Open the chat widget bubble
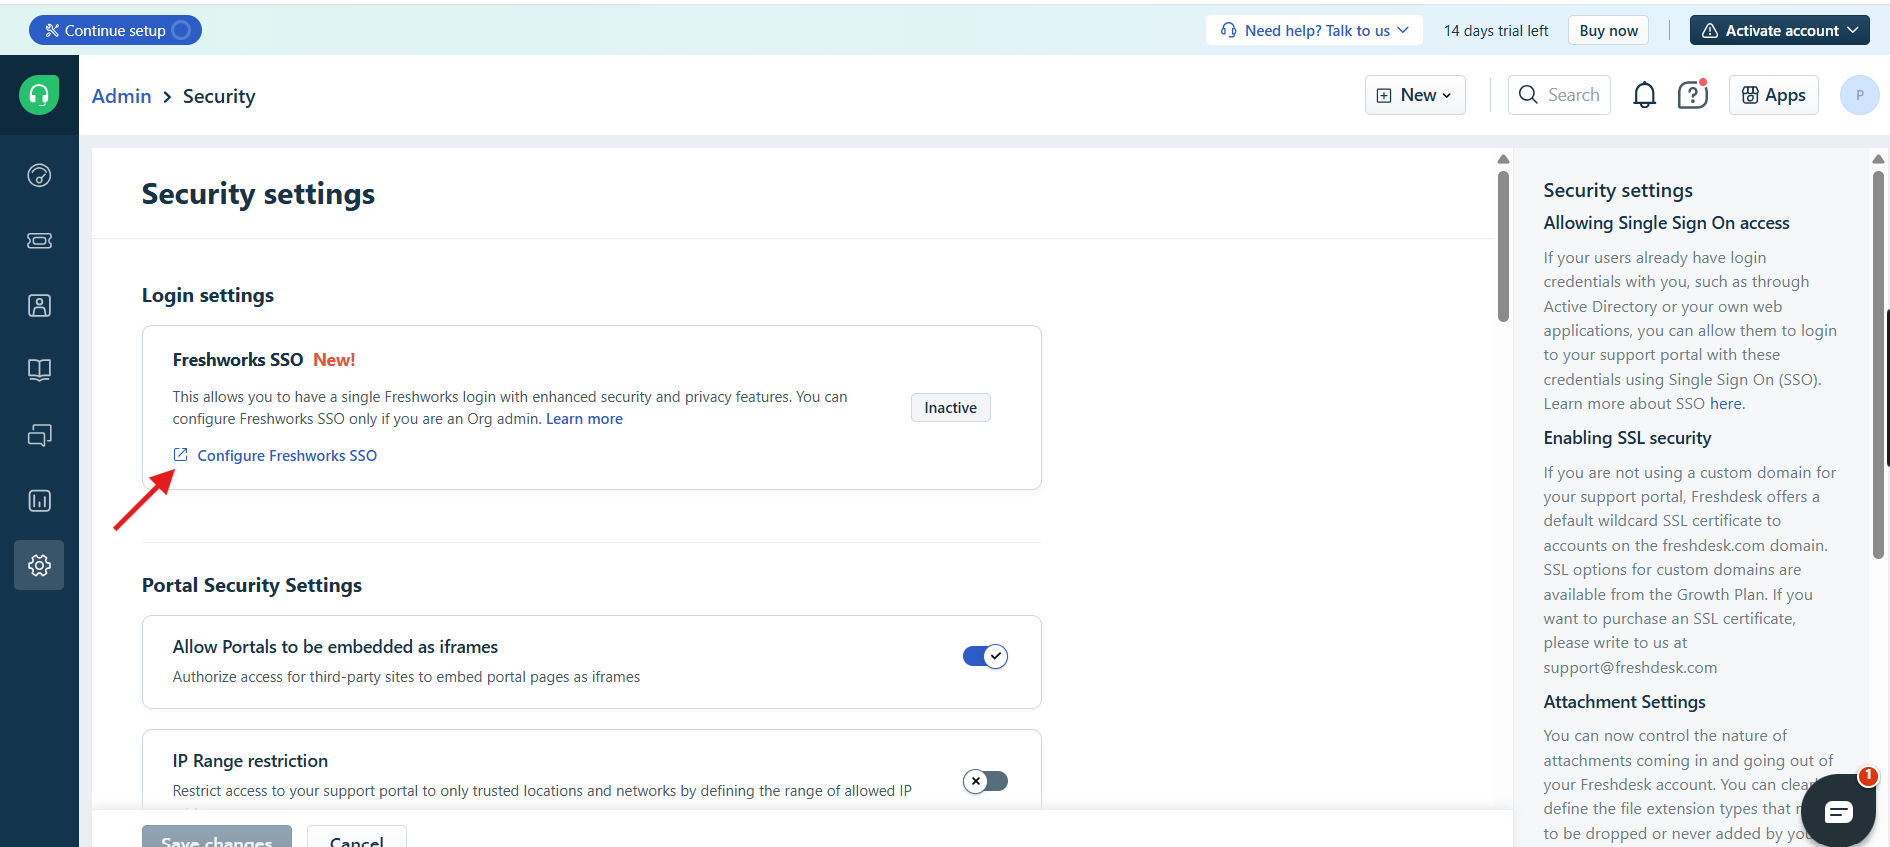This screenshot has width=1890, height=847. (1838, 811)
